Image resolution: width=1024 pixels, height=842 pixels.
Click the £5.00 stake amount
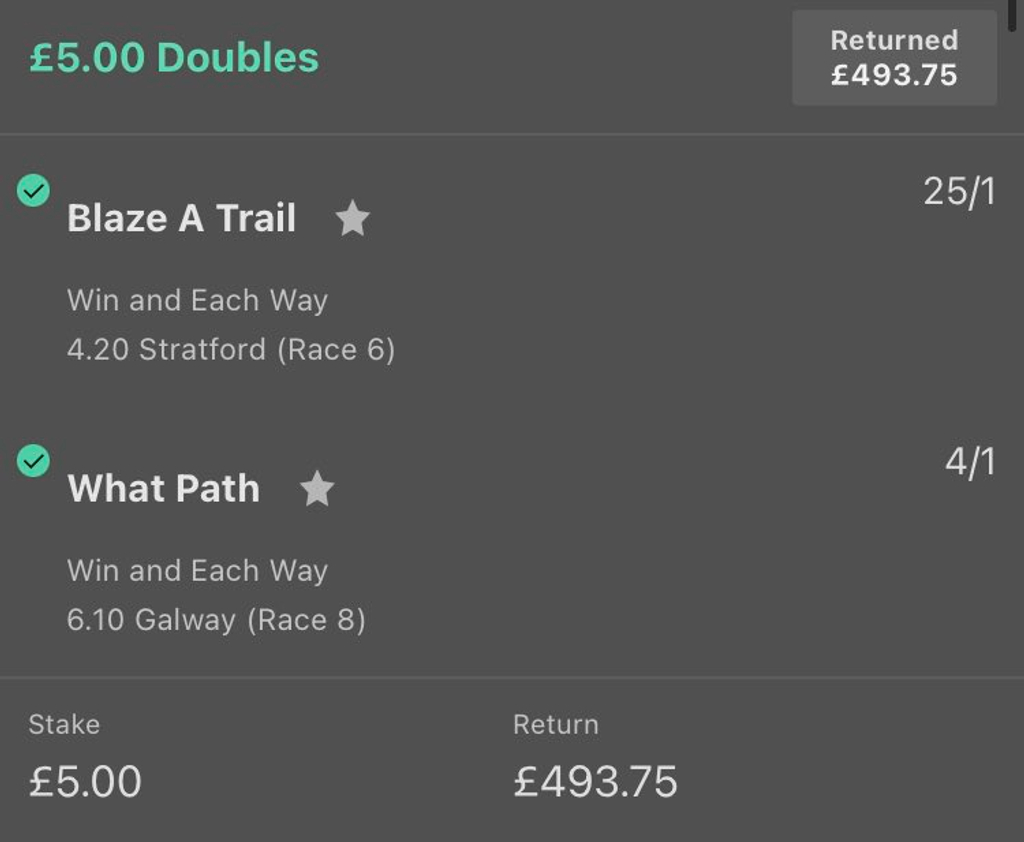click(x=85, y=781)
